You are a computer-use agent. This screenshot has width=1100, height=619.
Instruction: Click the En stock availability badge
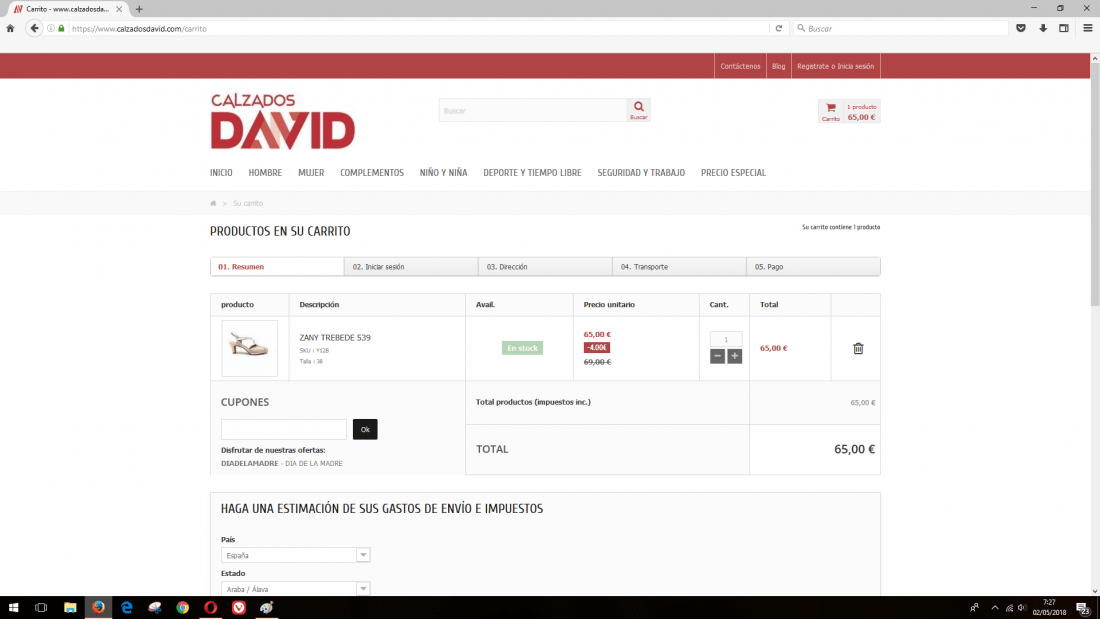(522, 348)
